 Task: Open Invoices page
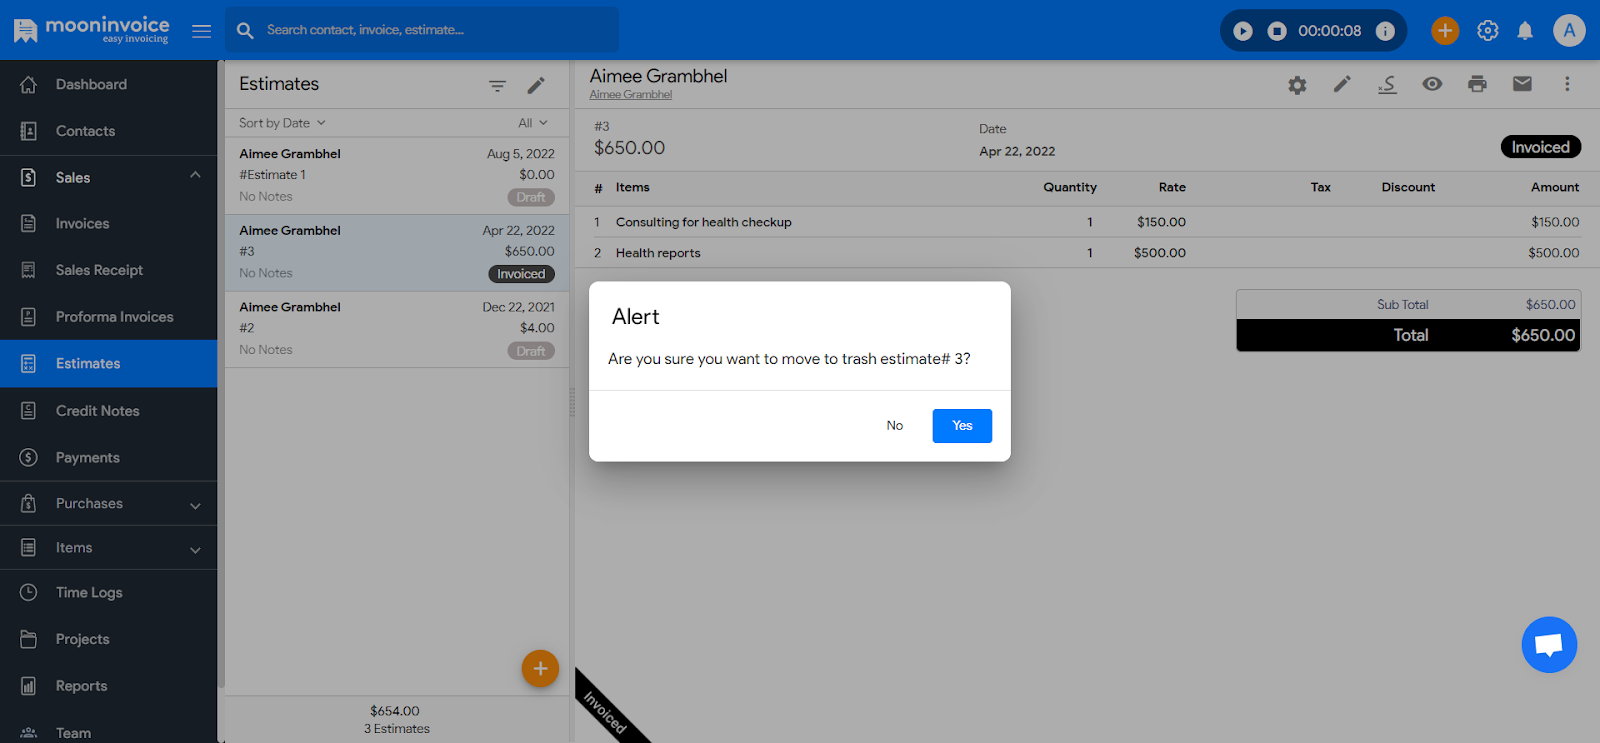[108, 224]
